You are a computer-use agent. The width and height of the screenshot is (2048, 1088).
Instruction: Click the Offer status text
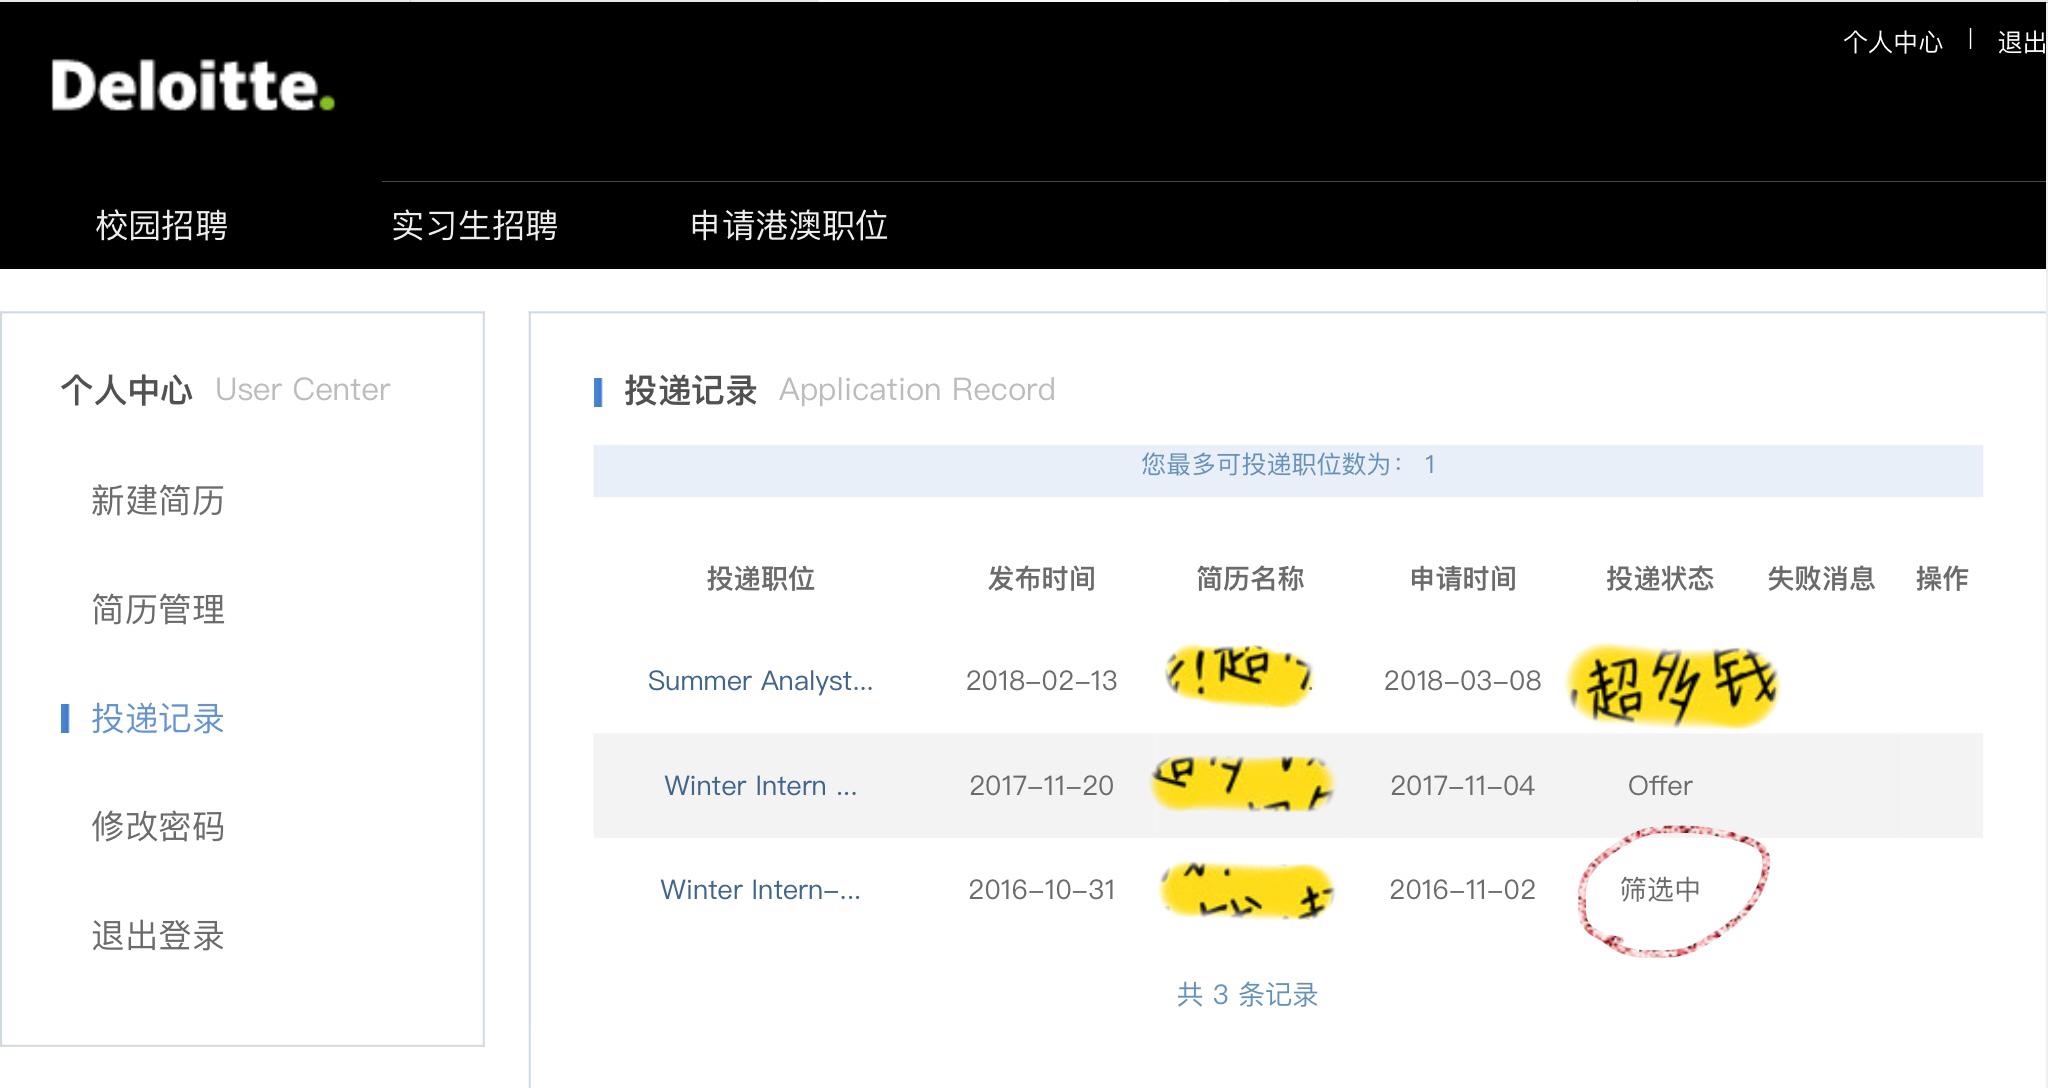tap(1660, 786)
